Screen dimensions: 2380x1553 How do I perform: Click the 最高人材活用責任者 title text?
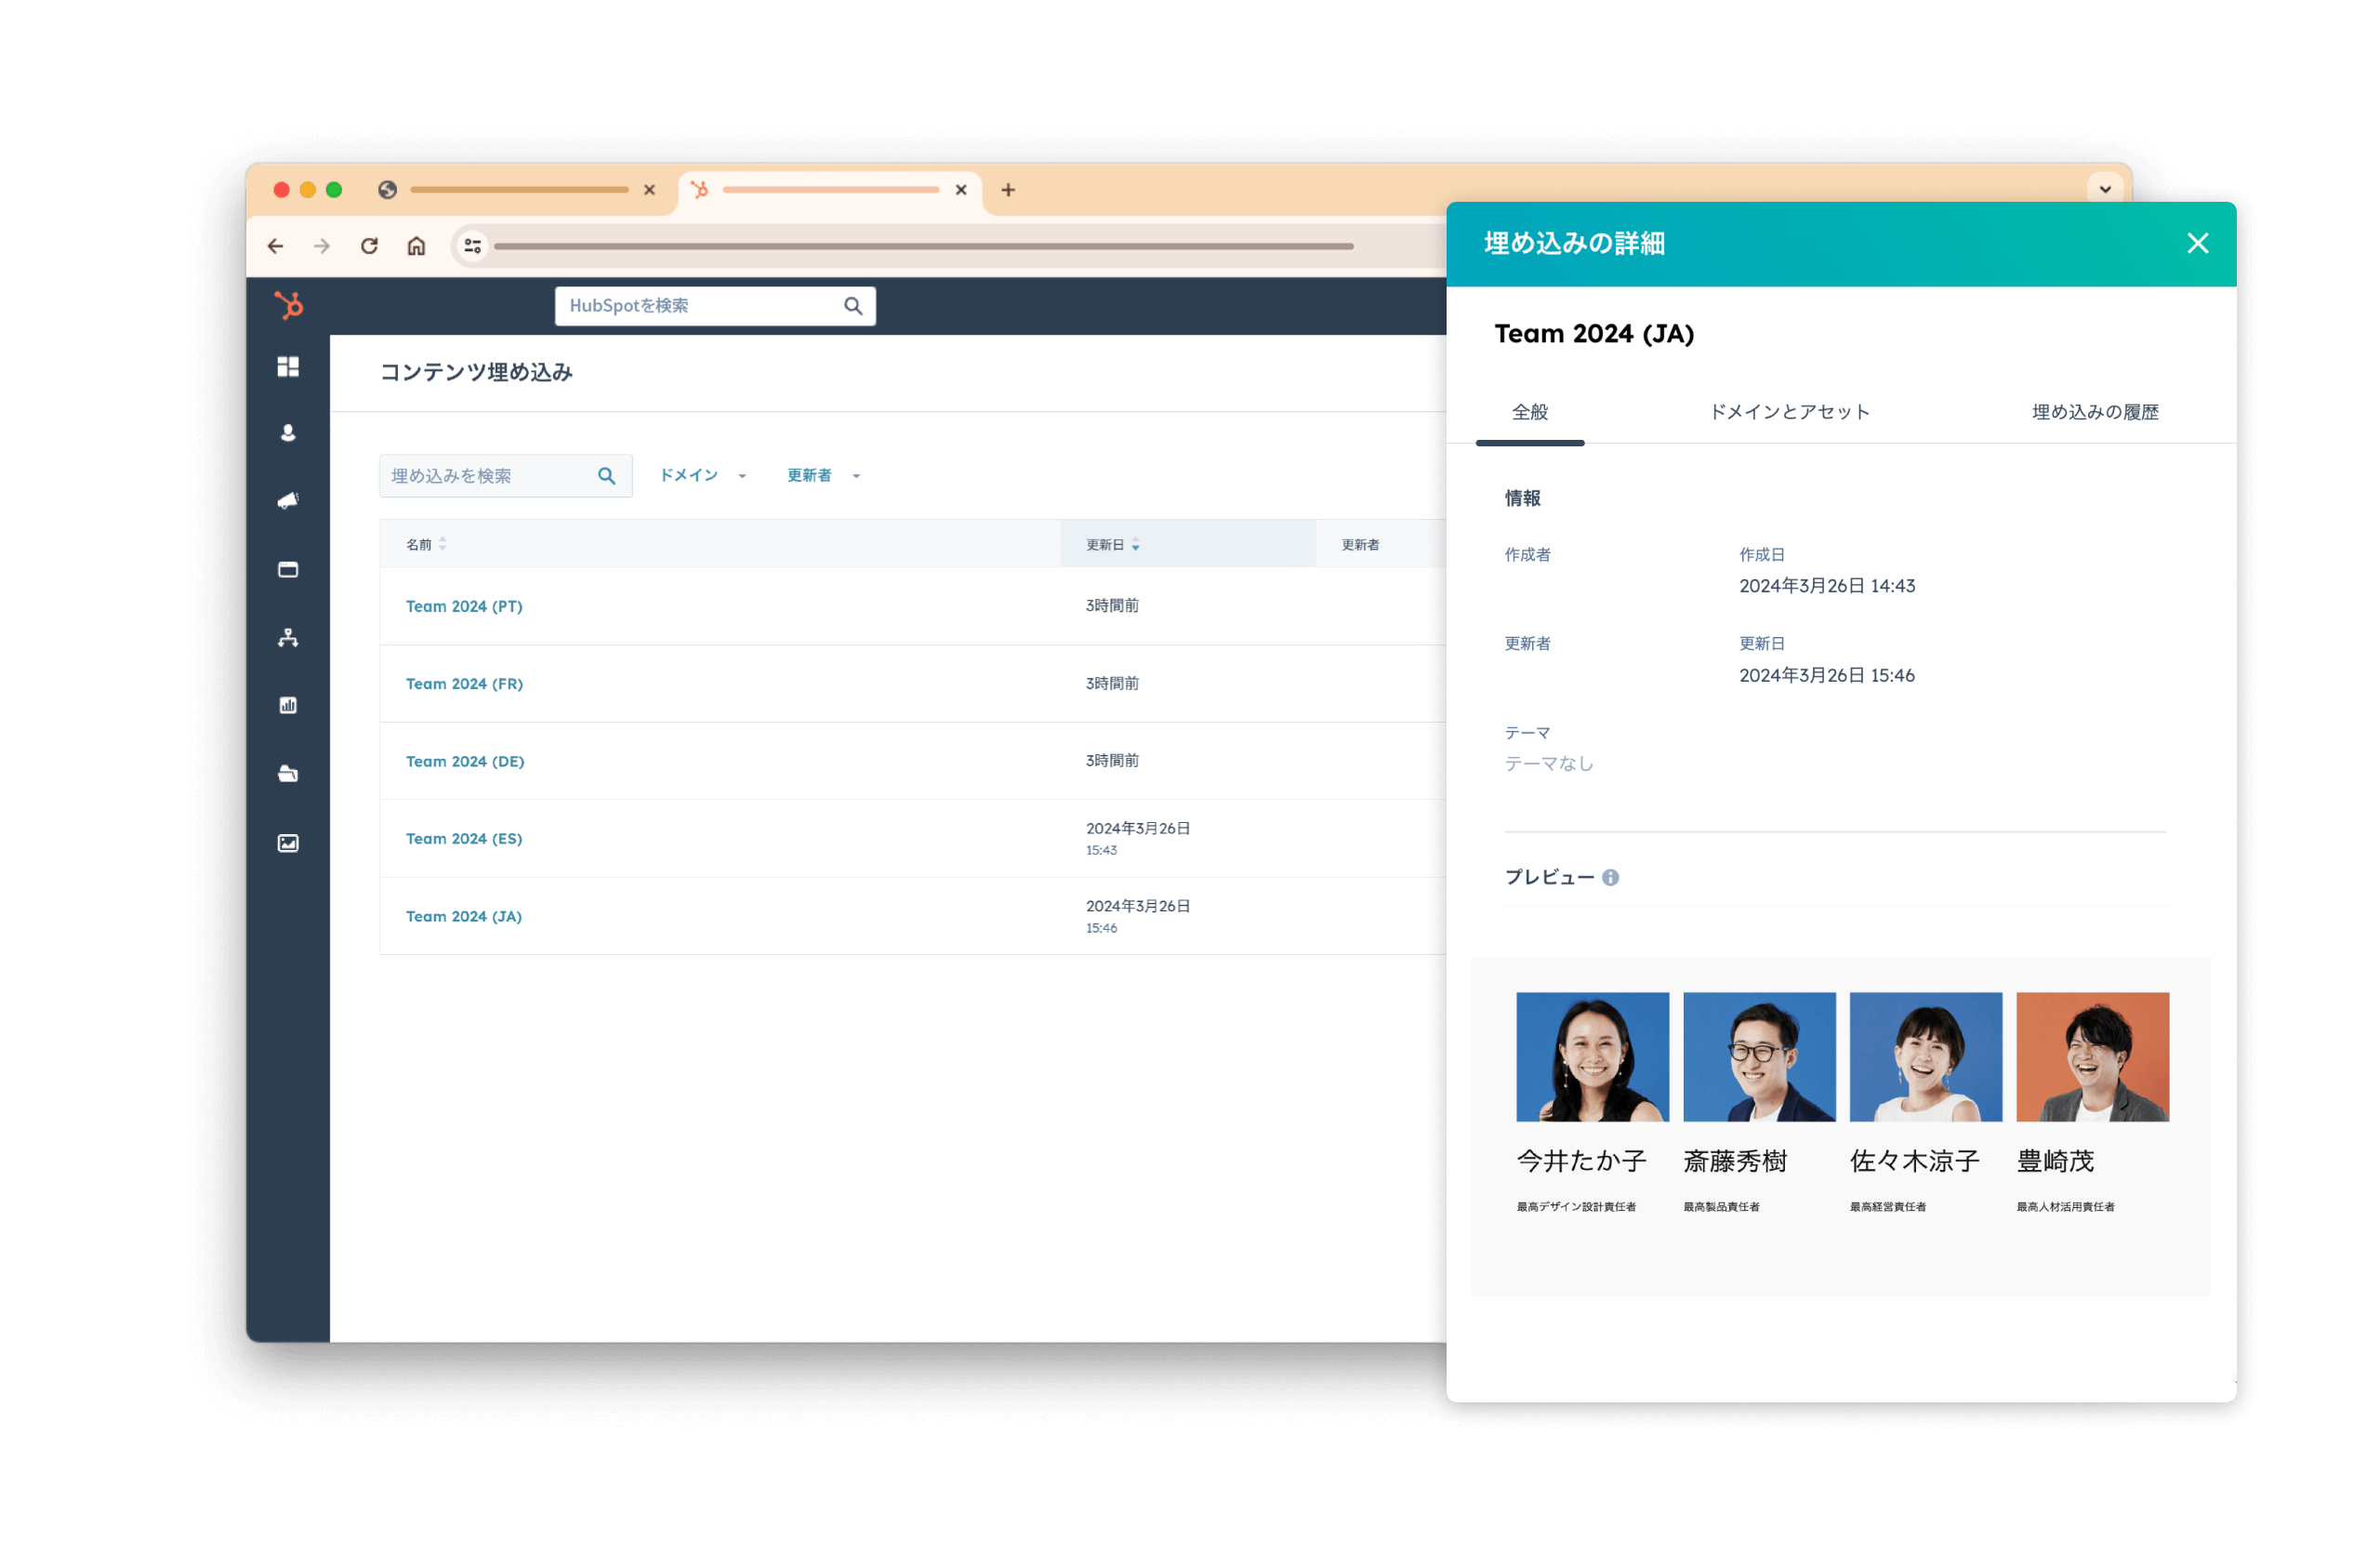[x=2066, y=1208]
